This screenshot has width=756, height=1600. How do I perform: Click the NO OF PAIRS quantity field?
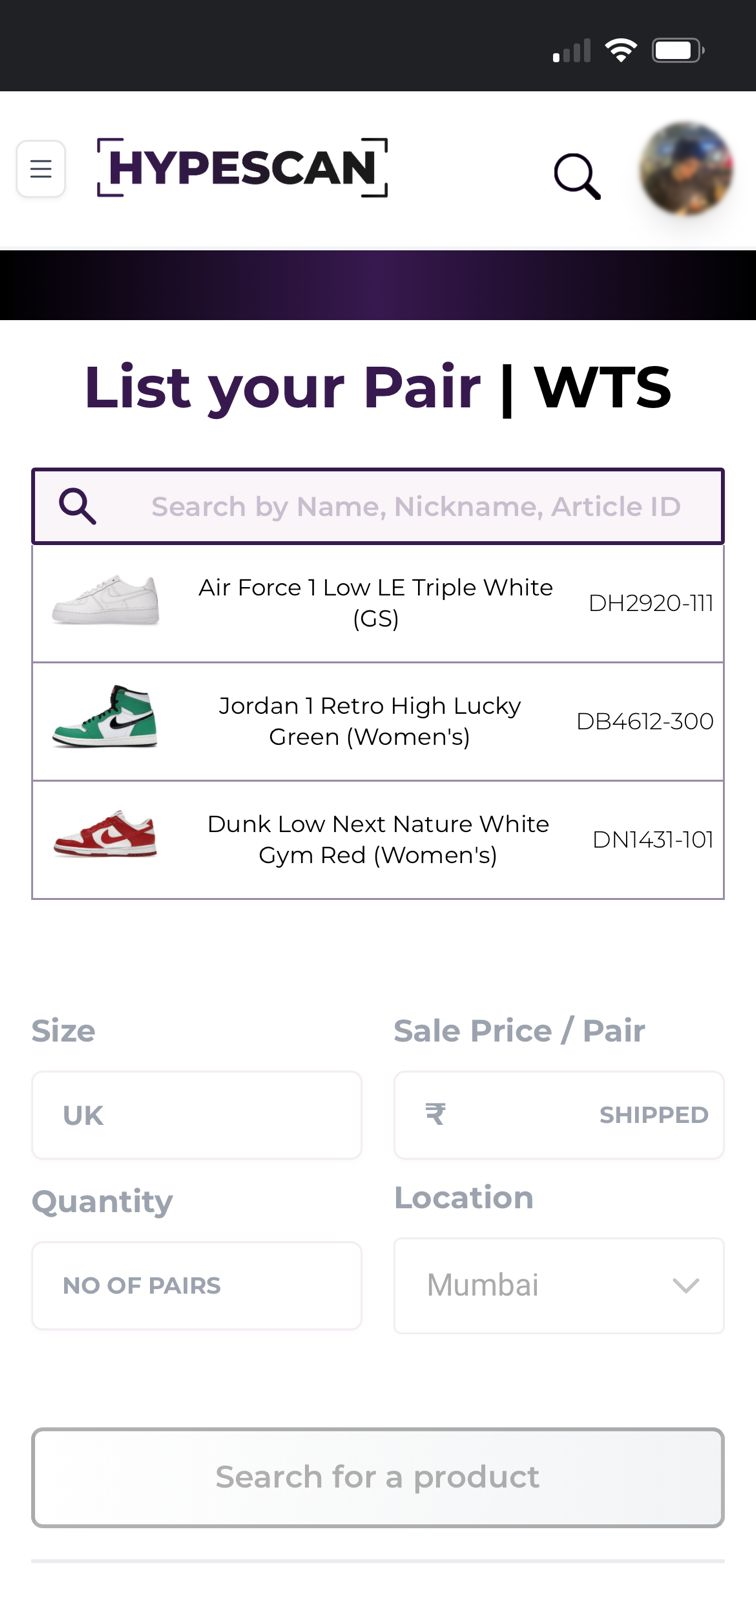click(x=196, y=1285)
